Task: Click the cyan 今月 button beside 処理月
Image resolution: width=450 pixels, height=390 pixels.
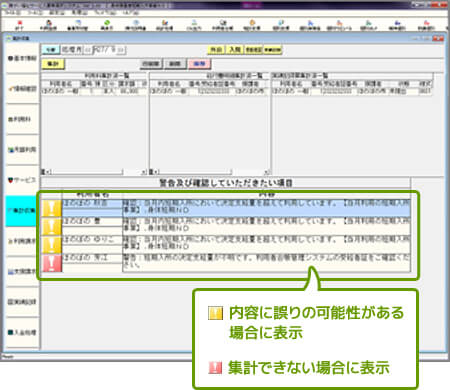Action: pos(51,50)
